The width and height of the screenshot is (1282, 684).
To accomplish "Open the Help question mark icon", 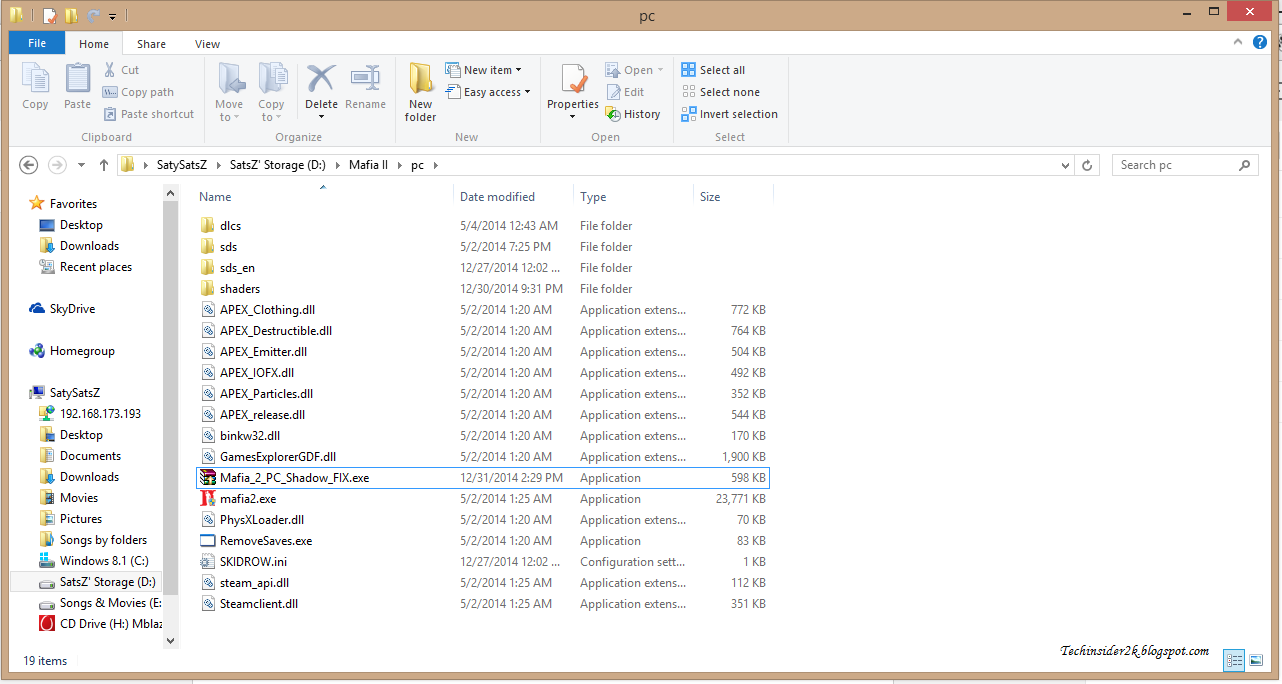I will tap(1260, 42).
